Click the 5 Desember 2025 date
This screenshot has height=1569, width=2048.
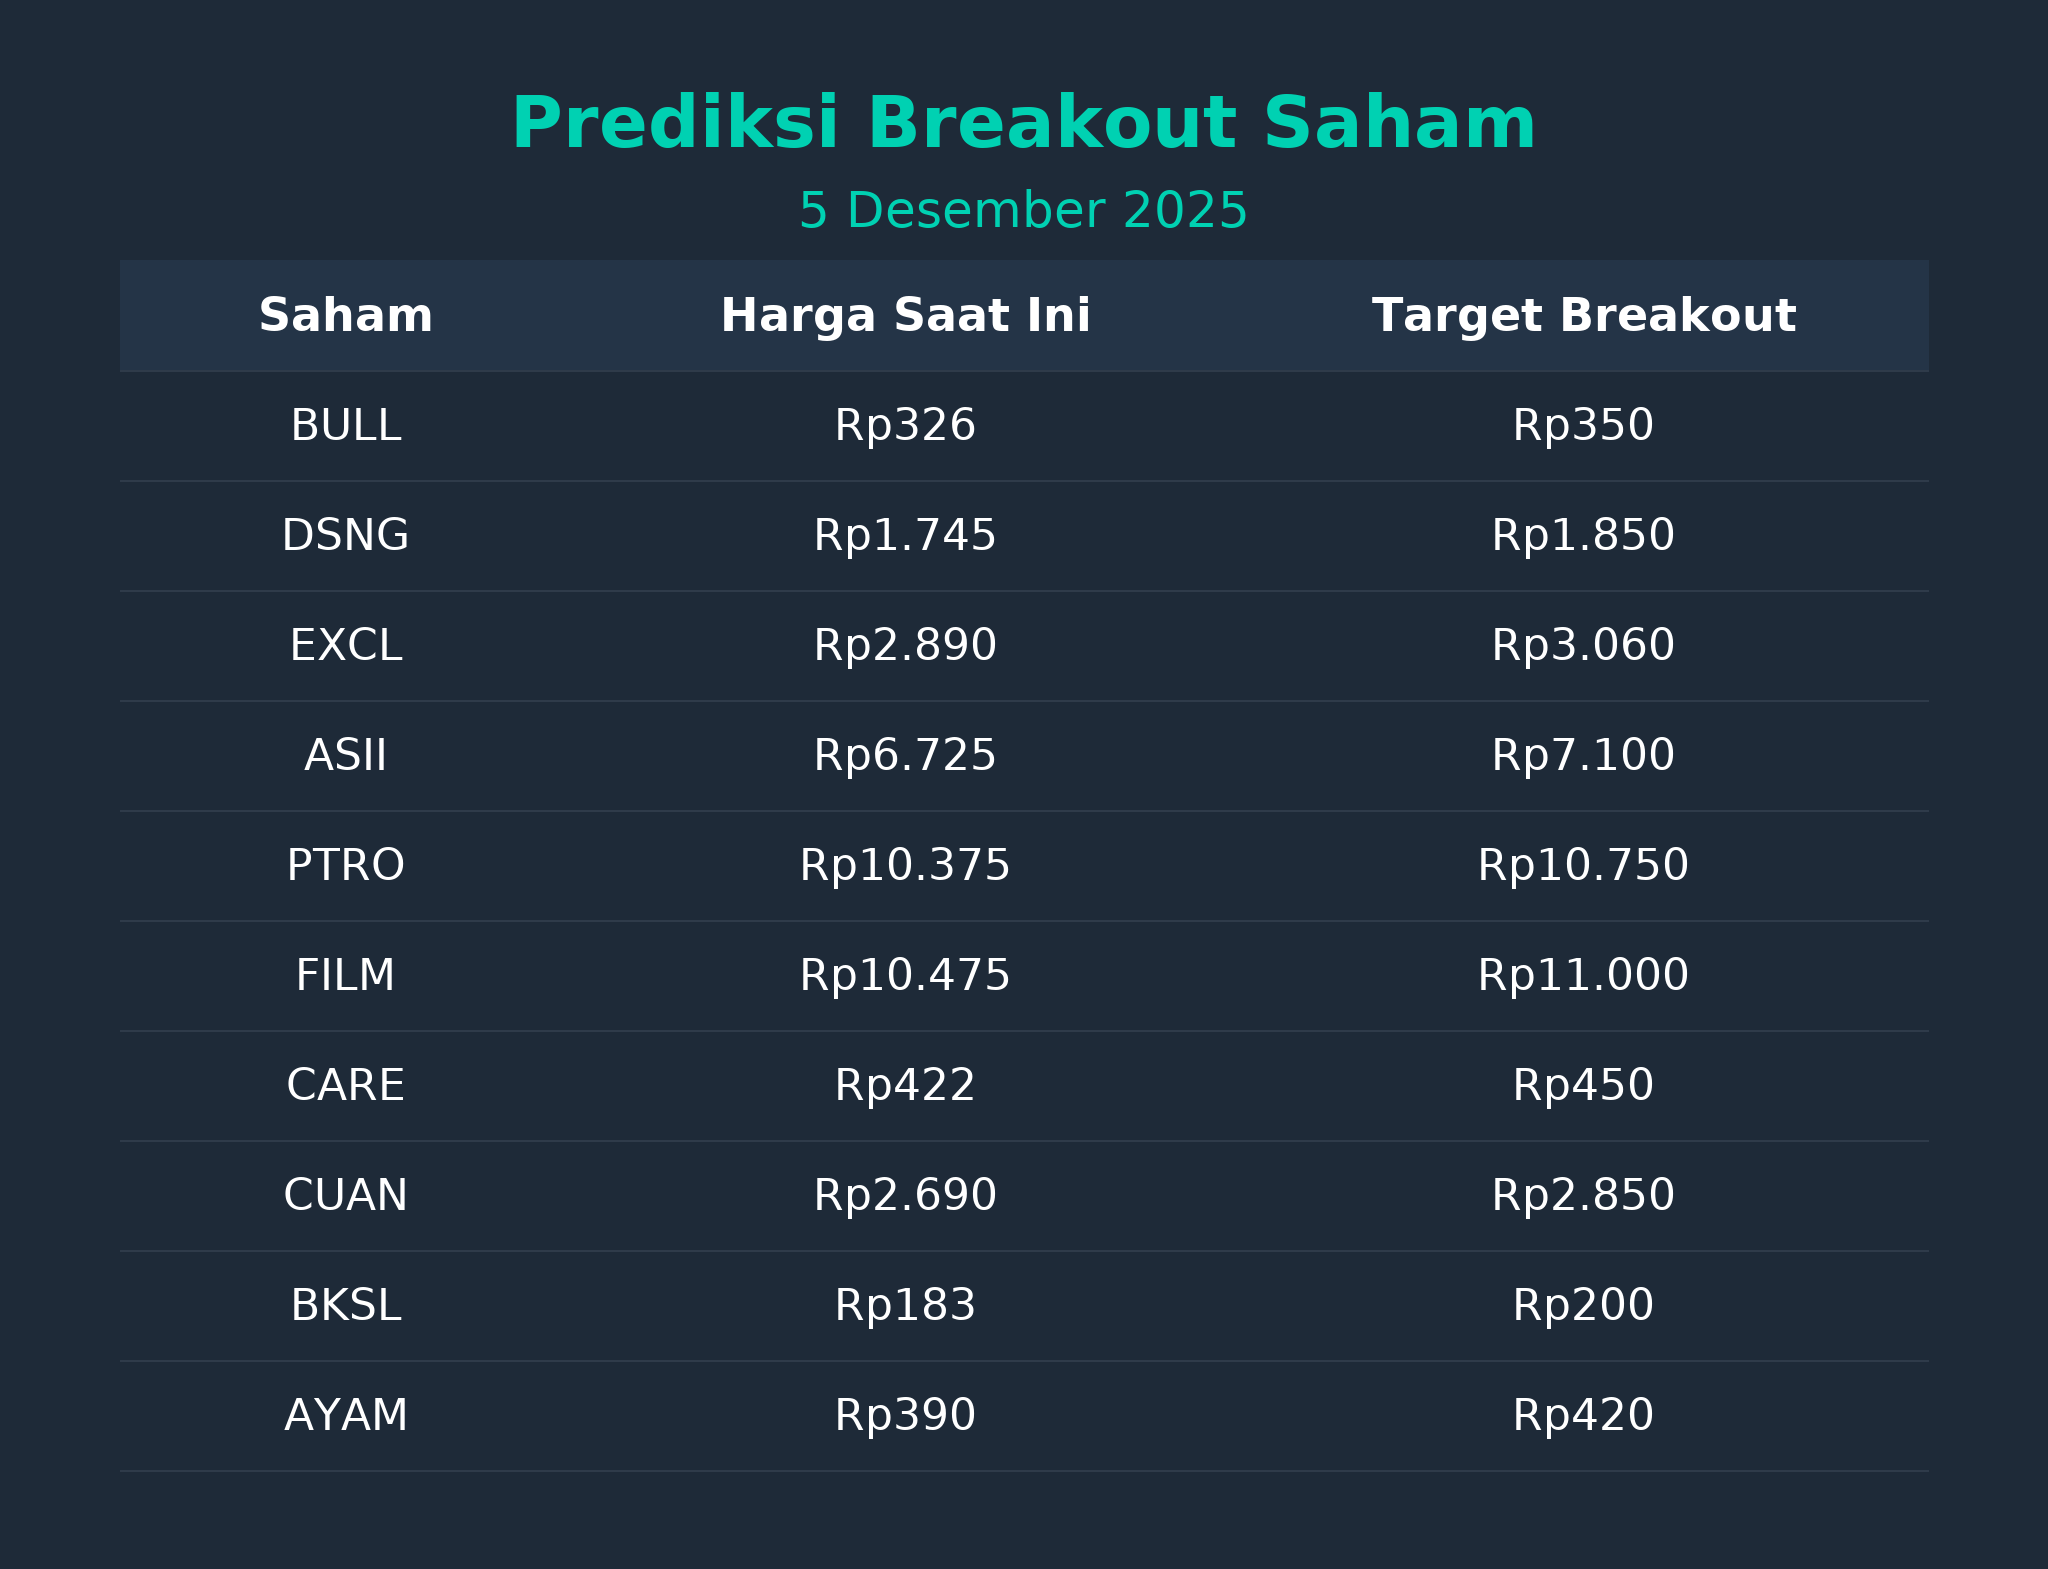click(x=1023, y=212)
